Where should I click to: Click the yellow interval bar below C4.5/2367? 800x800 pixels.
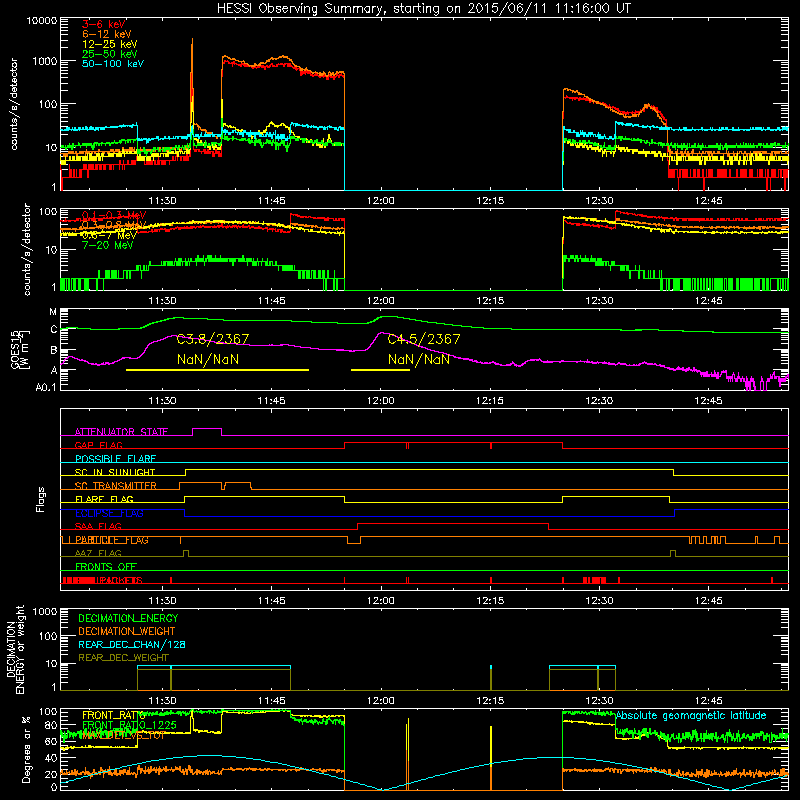(380, 370)
